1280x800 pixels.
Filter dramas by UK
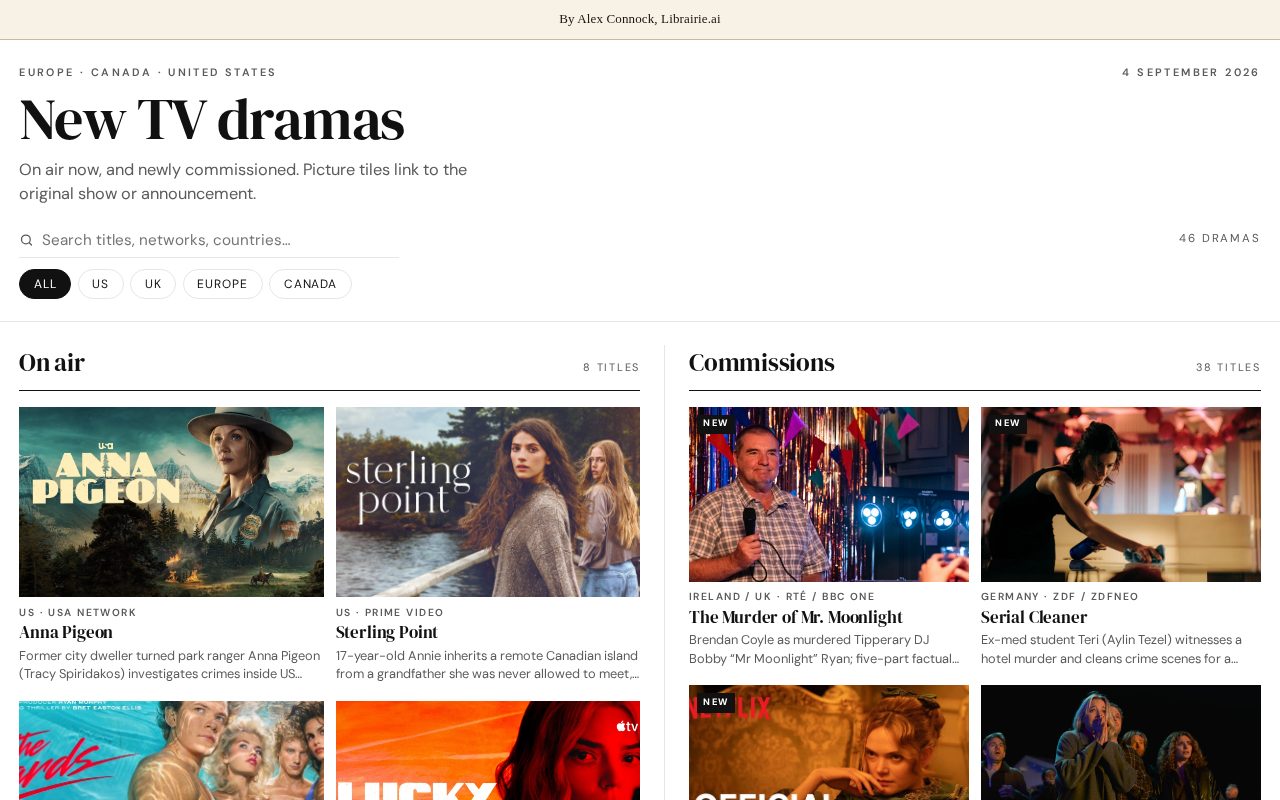pyautogui.click(x=153, y=284)
